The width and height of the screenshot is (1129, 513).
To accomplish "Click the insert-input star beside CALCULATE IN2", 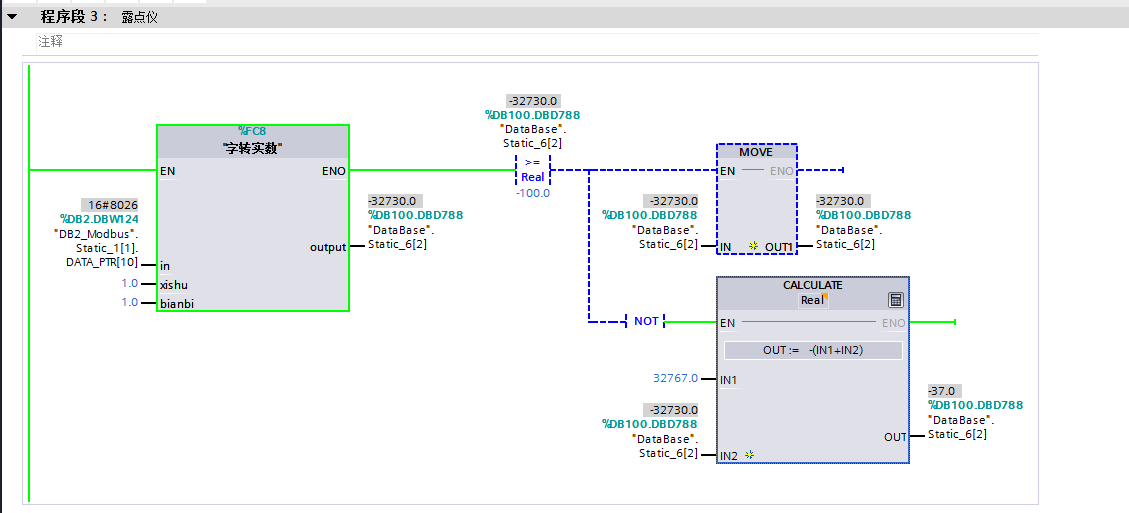I will pos(750,455).
